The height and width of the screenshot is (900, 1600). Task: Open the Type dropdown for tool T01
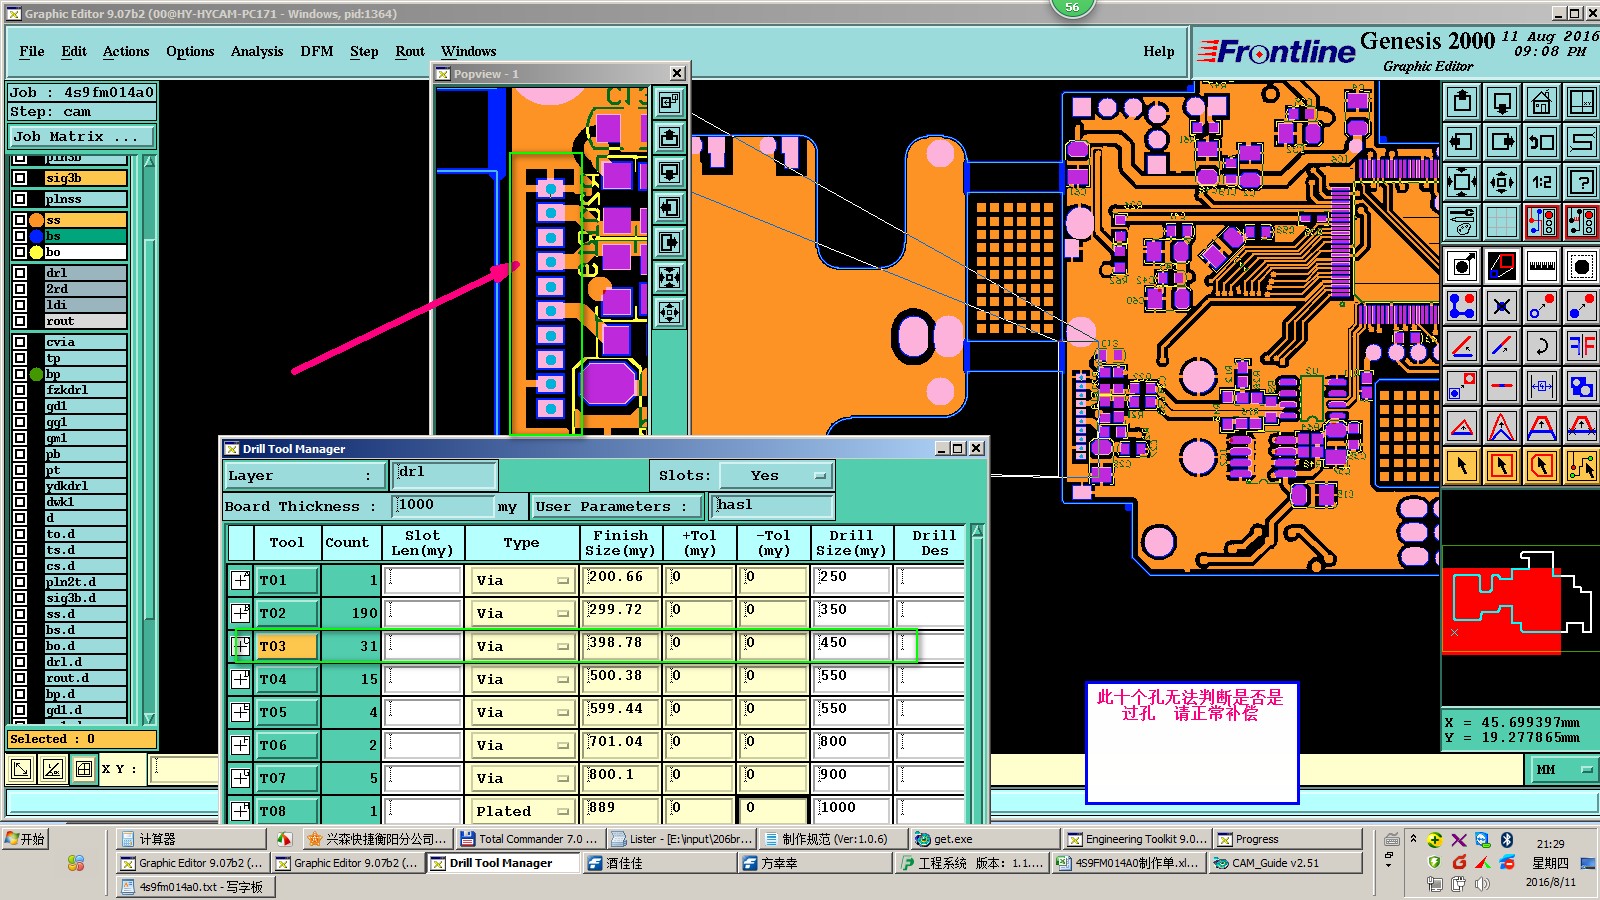coord(521,580)
